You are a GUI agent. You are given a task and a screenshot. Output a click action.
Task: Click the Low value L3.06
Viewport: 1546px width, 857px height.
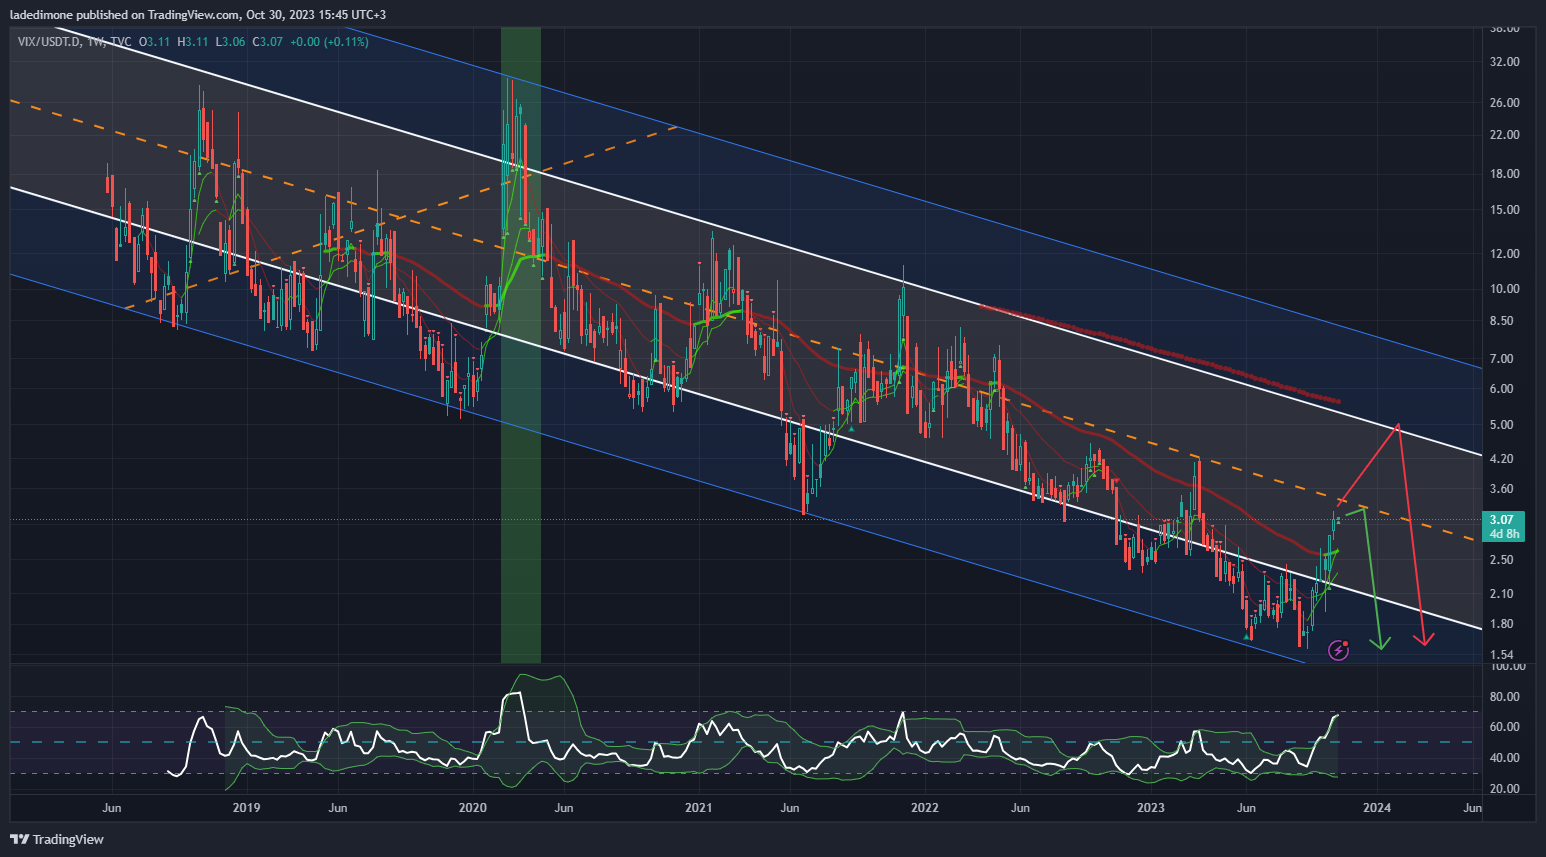pos(230,42)
